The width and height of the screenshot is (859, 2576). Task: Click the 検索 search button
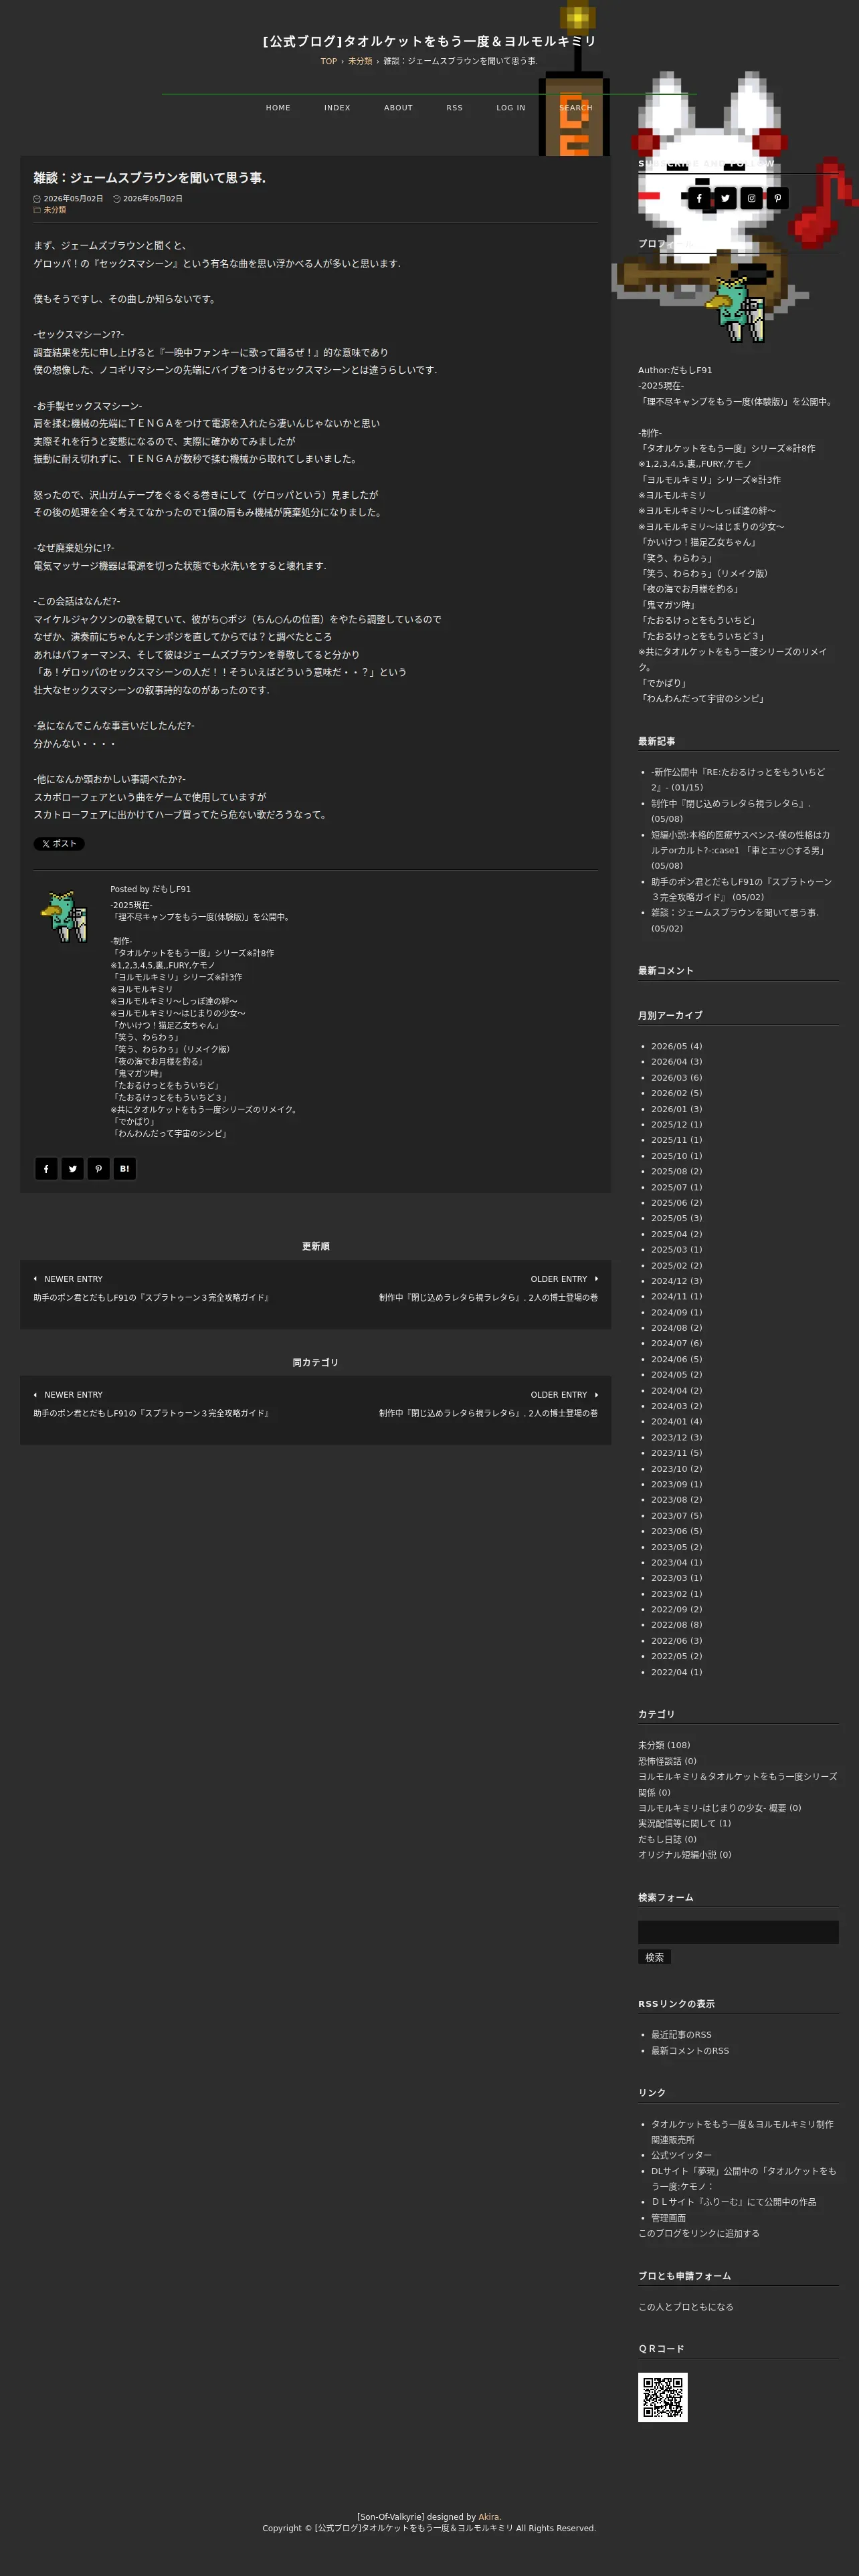pos(654,1957)
